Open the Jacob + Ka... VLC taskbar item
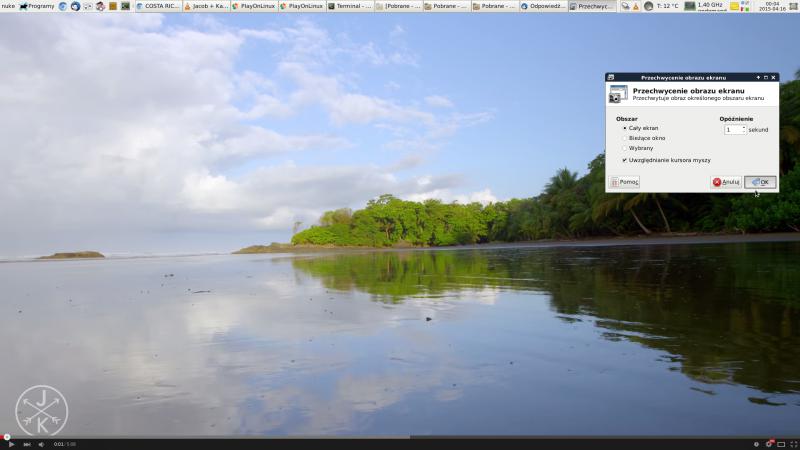This screenshot has width=800, height=450. coord(205,6)
